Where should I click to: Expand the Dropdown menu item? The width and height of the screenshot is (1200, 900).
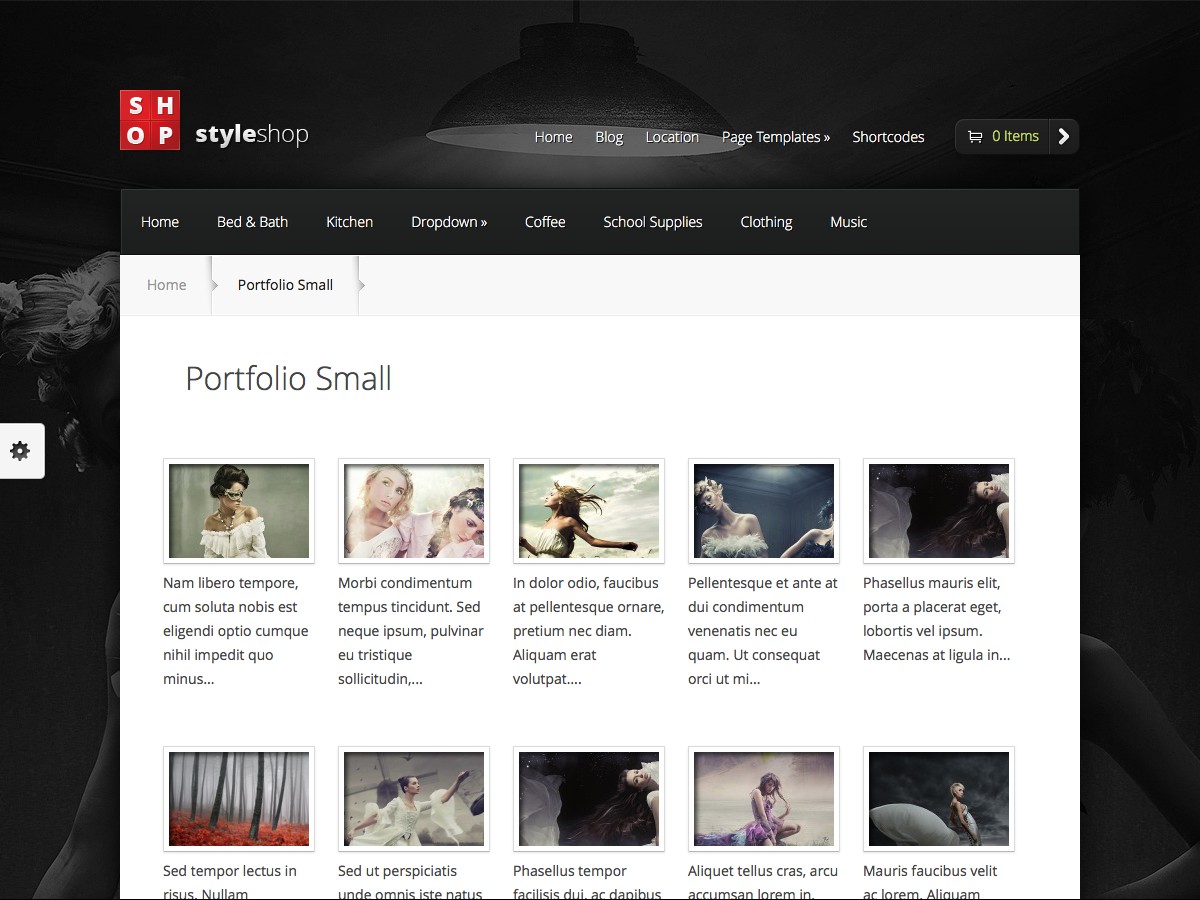tap(449, 222)
